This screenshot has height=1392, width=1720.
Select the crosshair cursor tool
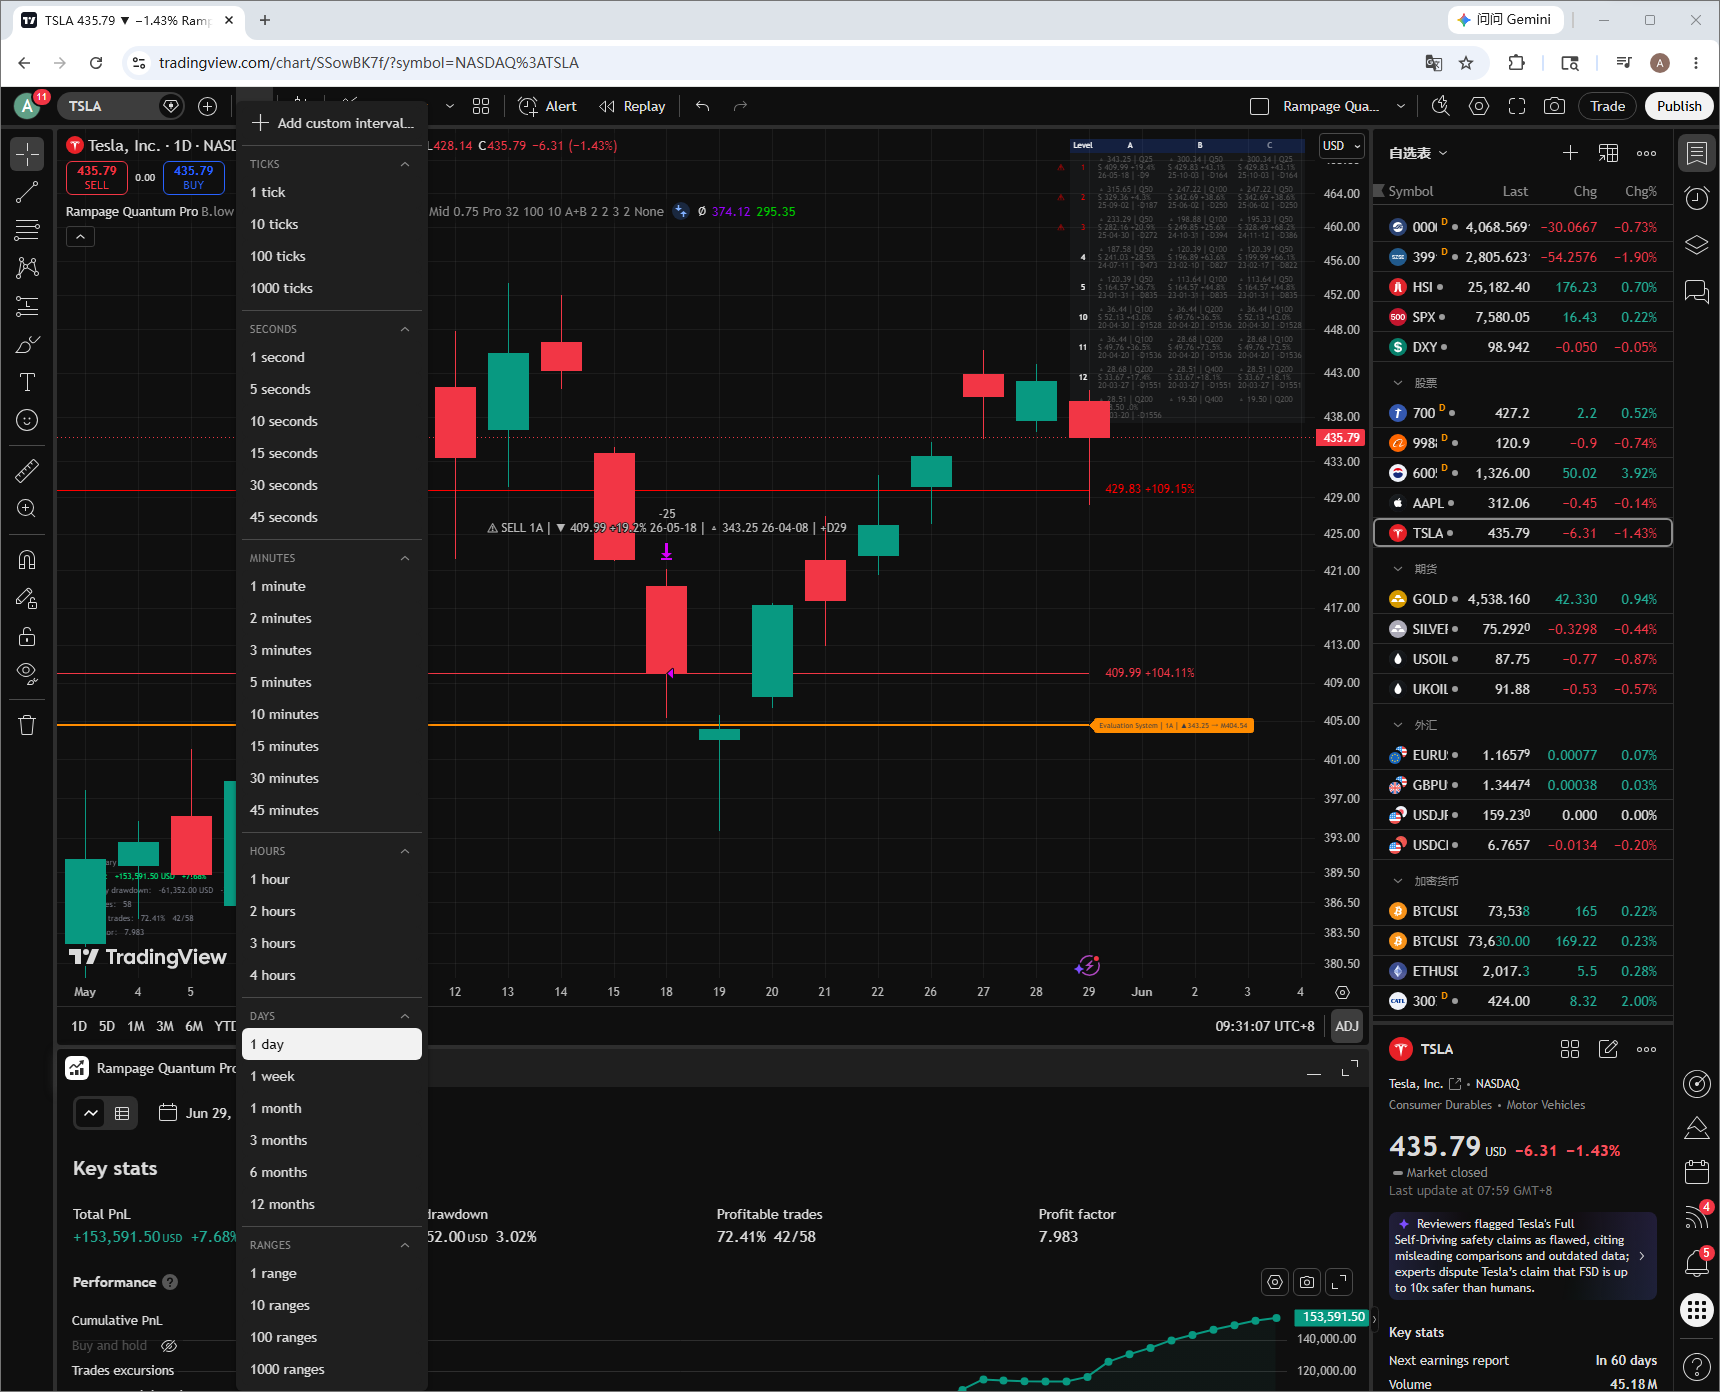pyautogui.click(x=27, y=154)
